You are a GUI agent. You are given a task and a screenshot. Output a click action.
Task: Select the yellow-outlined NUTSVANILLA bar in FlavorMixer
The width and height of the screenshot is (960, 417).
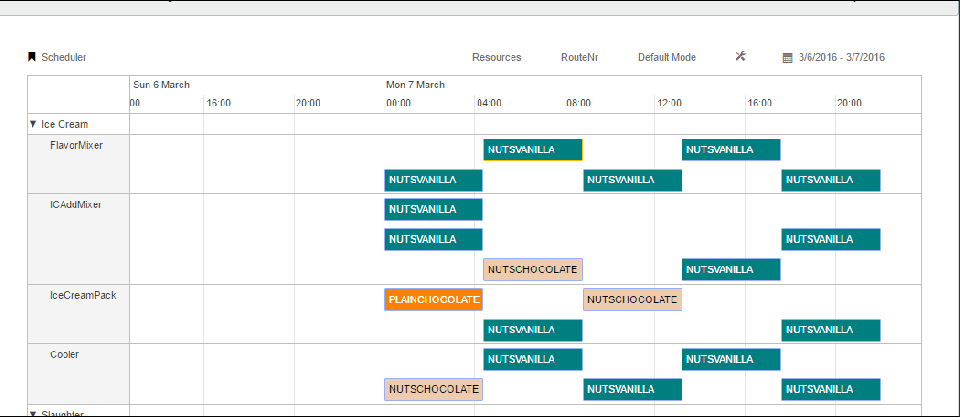532,150
